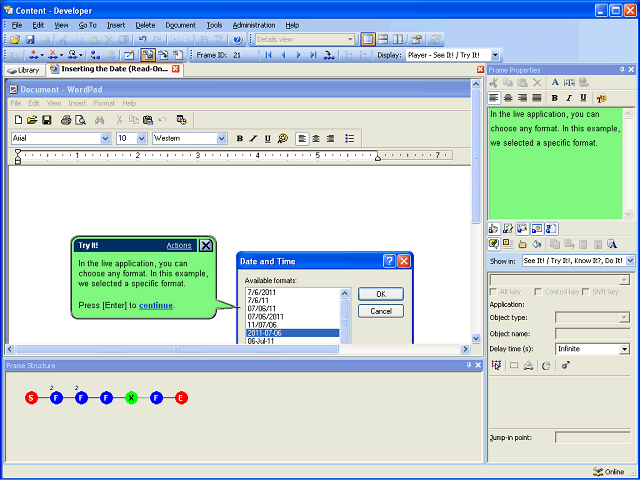Open the Show in dropdown
Screen dimensions: 640x480
click(x=630, y=260)
